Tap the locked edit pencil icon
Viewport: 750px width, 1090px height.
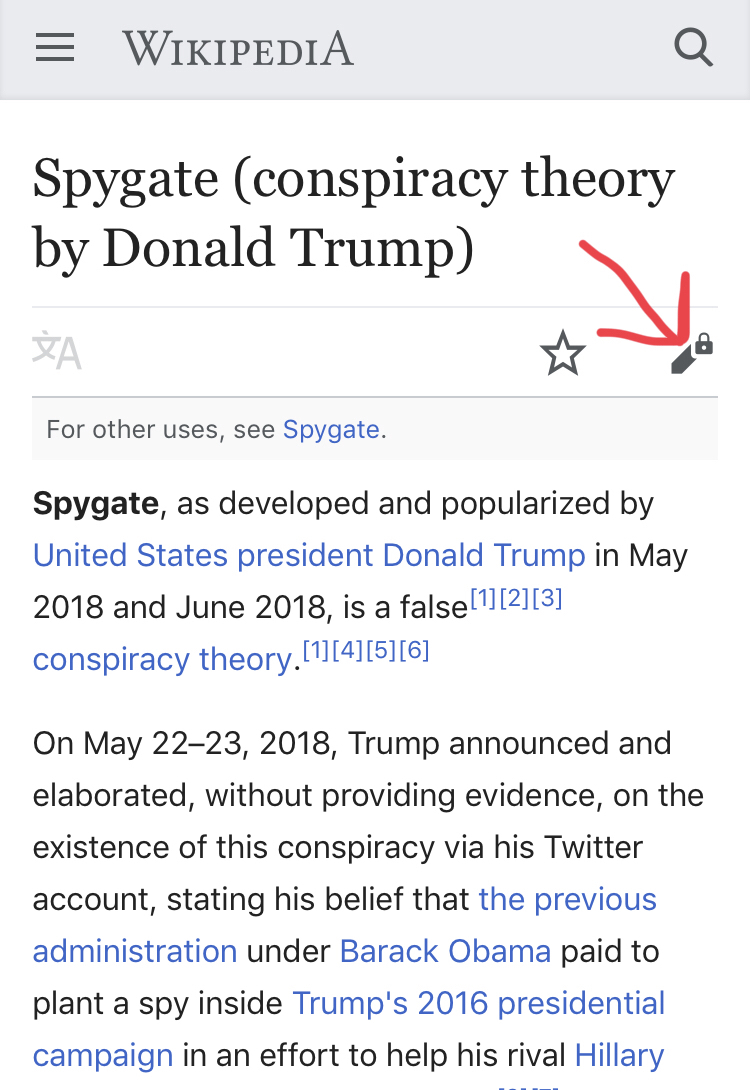pos(692,353)
